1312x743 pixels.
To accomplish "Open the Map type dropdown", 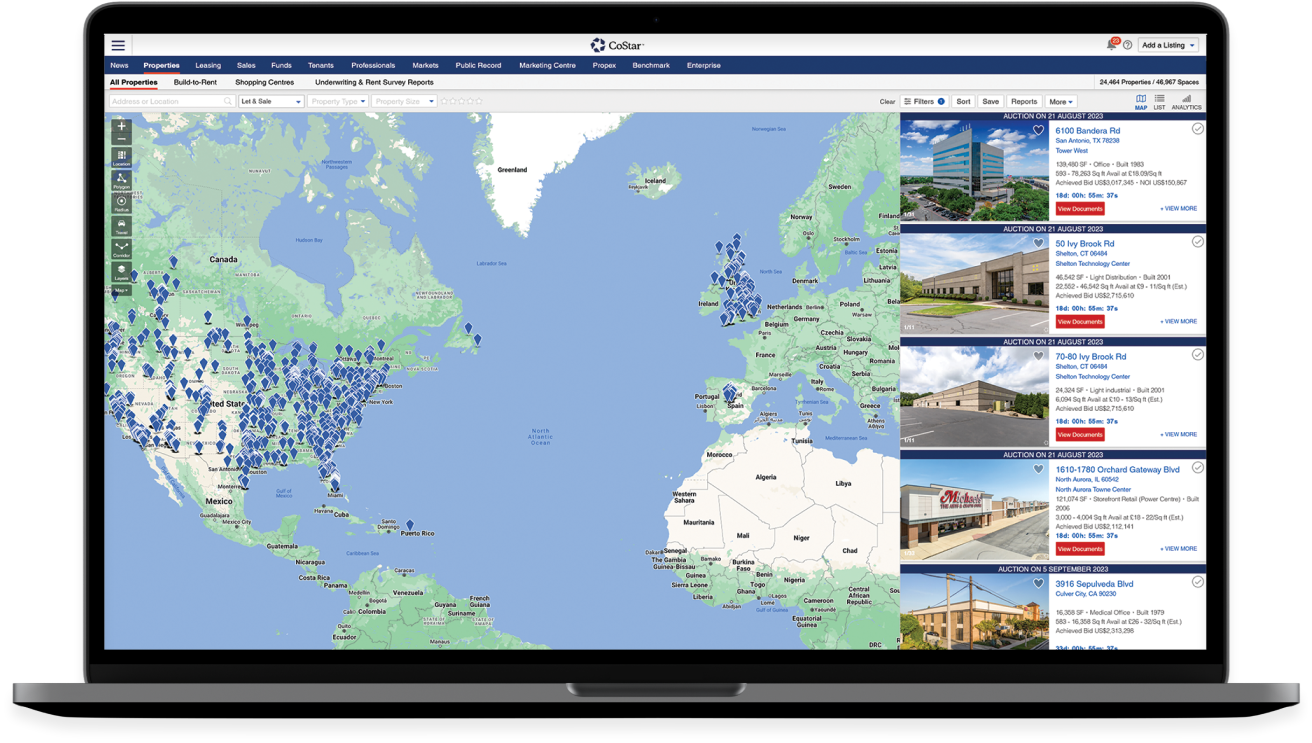I will tap(121, 290).
